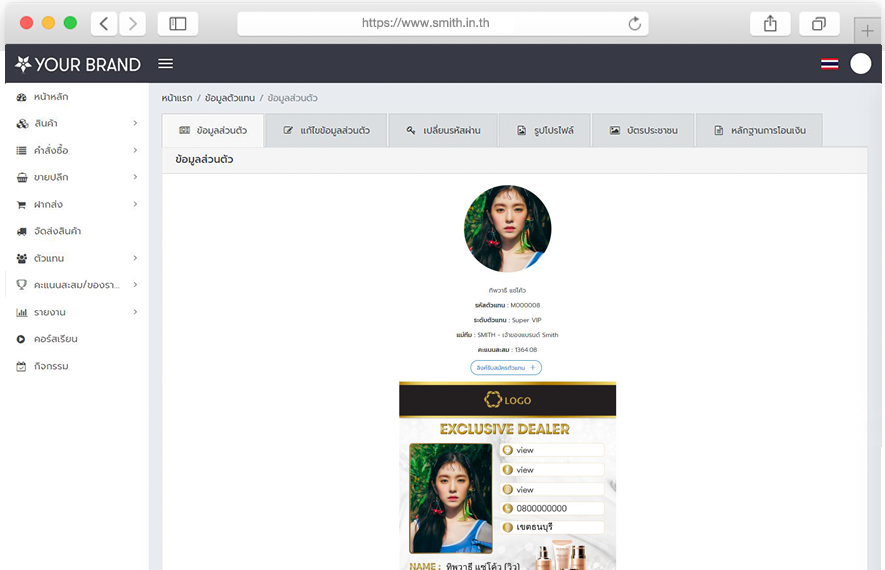Switch to the เปลี่ยนรหัสผ่าน tab
Viewport: 885px width, 570px height.
[x=443, y=130]
